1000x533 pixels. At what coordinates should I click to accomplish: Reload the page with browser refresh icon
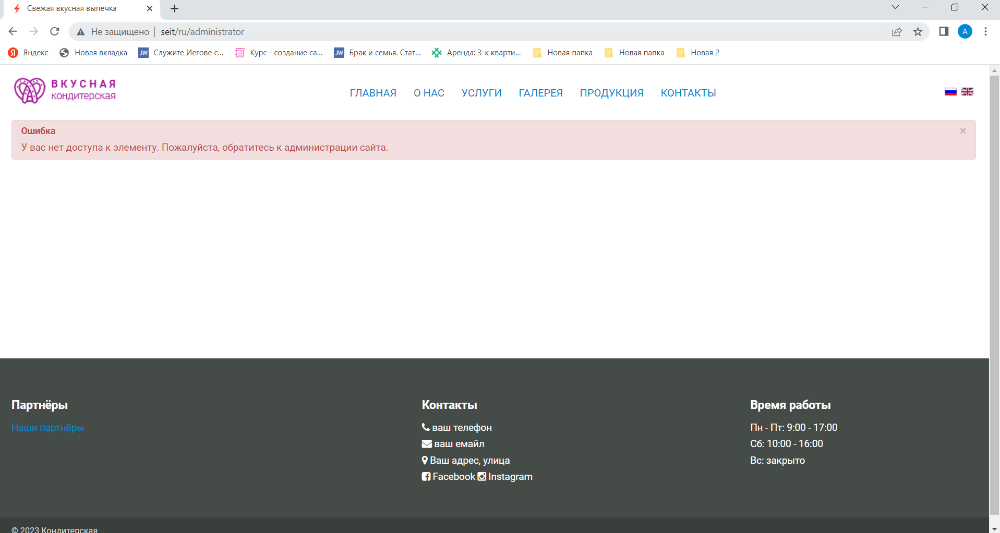54,31
